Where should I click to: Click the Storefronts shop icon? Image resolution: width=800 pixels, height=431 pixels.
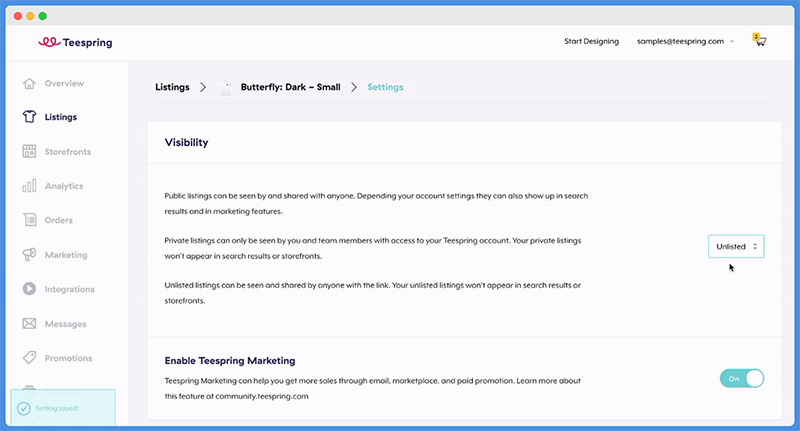pos(29,151)
